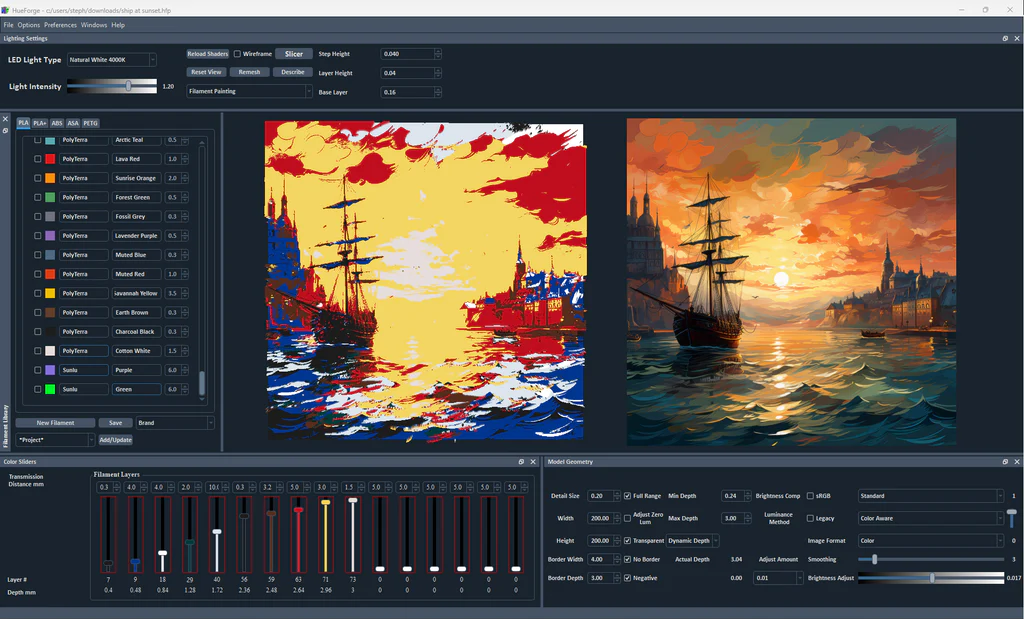Undock the Filament Library panel
The height and width of the screenshot is (619, 1024).
[5, 129]
